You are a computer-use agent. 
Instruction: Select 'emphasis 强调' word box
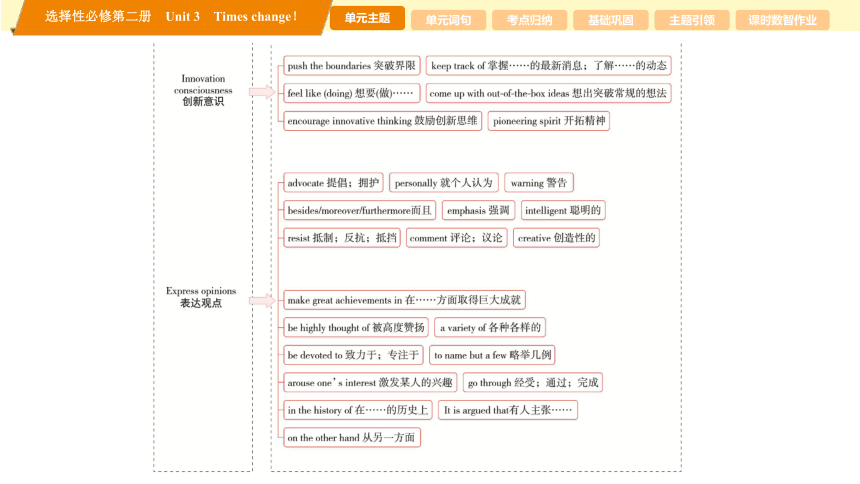pos(478,210)
